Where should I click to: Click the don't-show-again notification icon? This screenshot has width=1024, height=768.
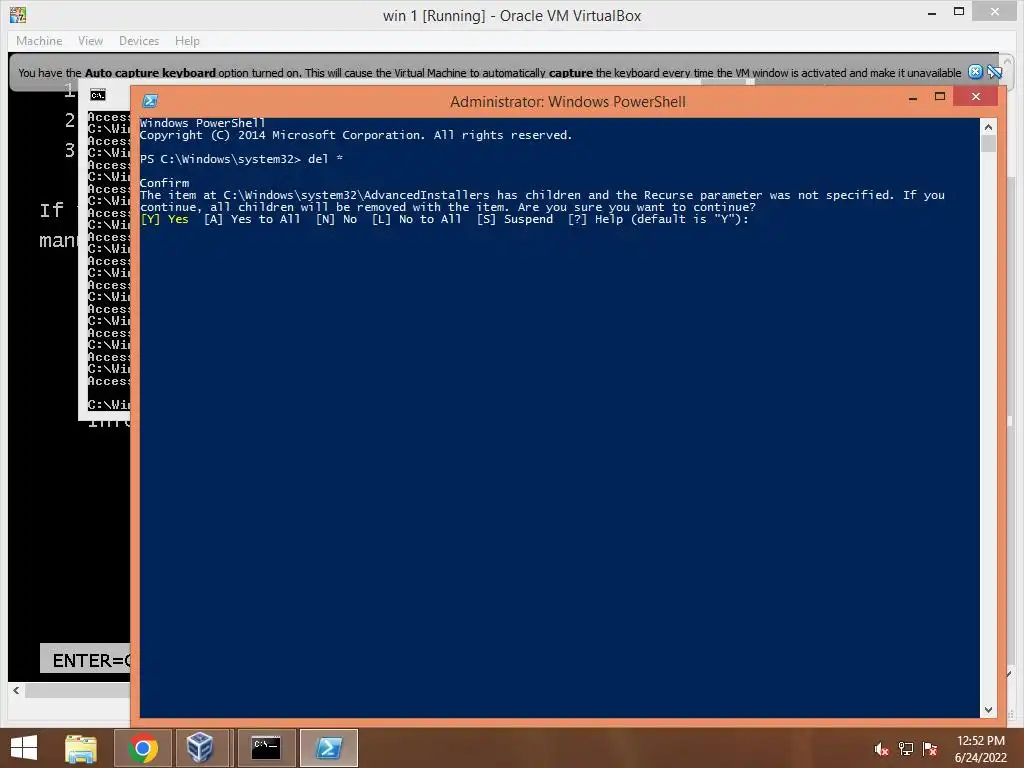995,72
